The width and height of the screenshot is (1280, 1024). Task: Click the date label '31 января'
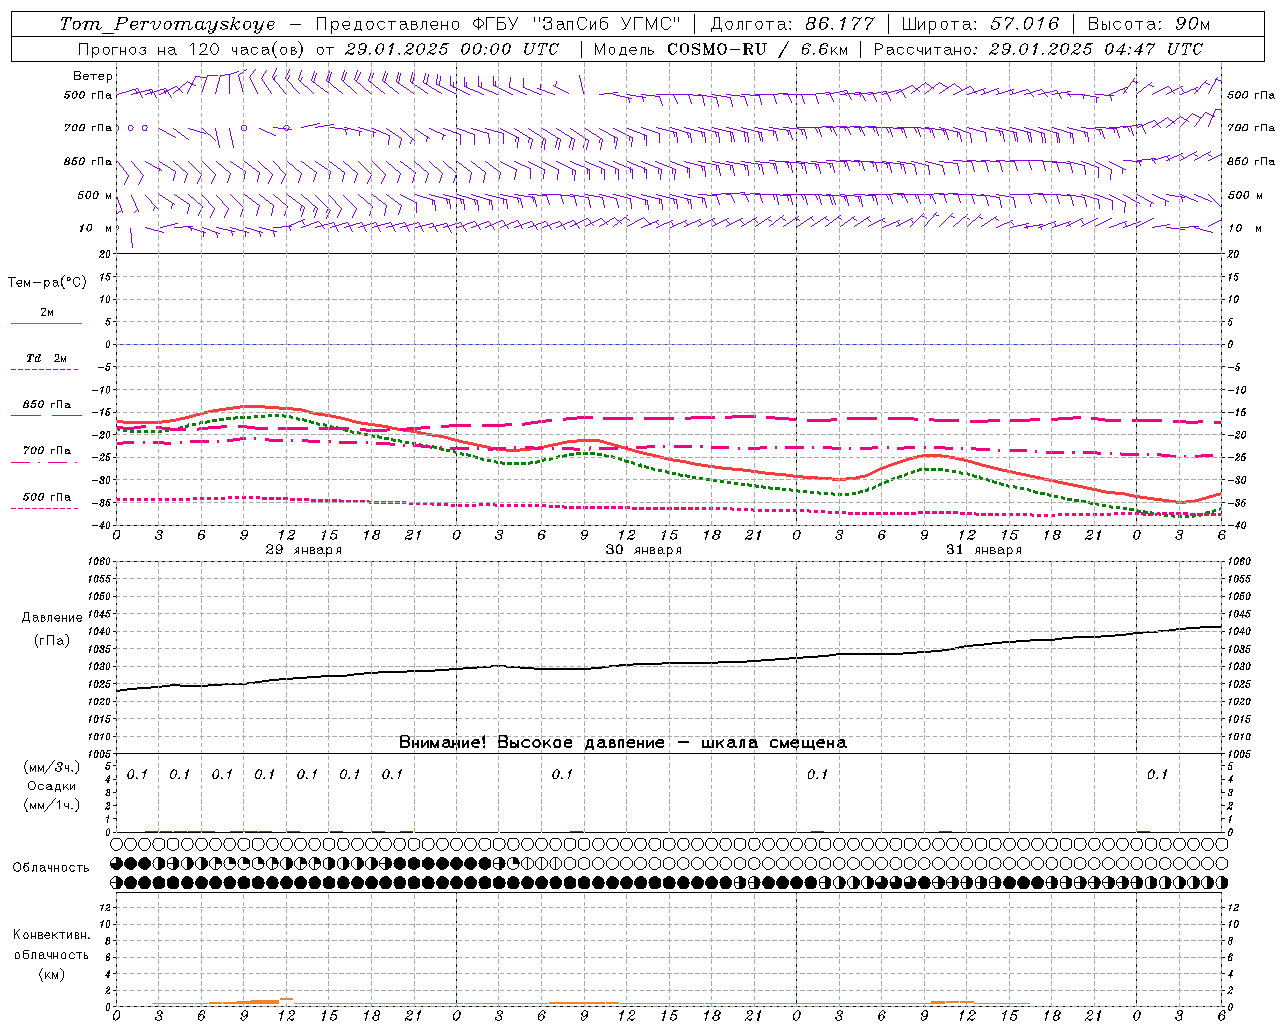pyautogui.click(x=983, y=550)
